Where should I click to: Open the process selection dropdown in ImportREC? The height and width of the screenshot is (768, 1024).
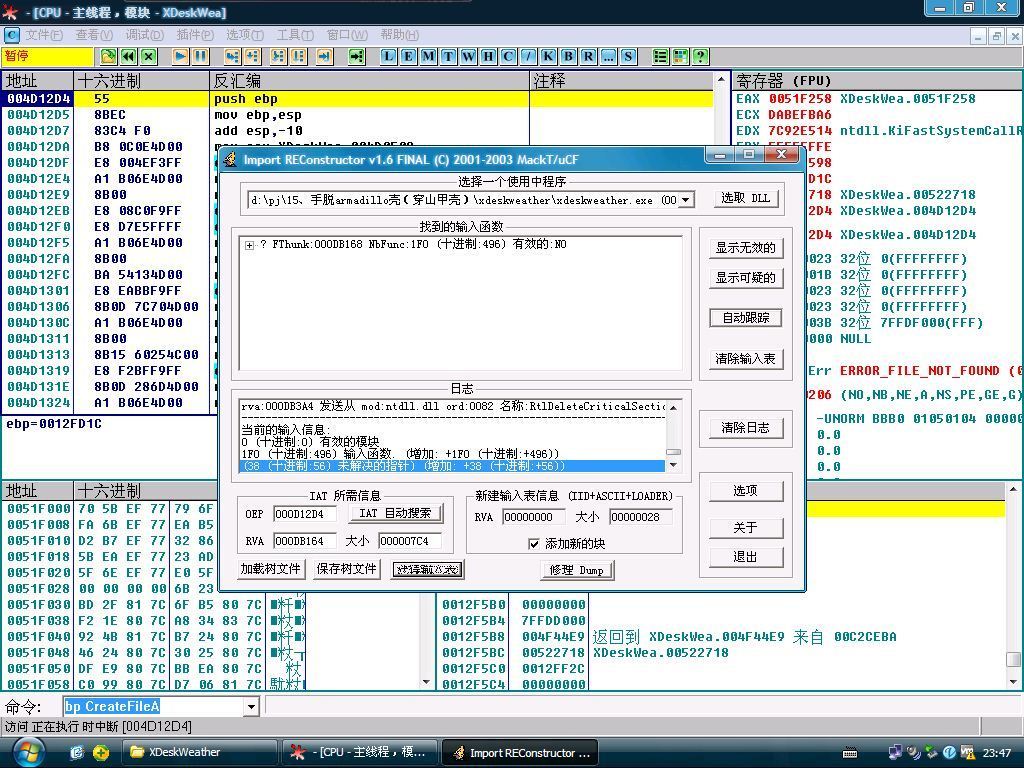pos(686,200)
